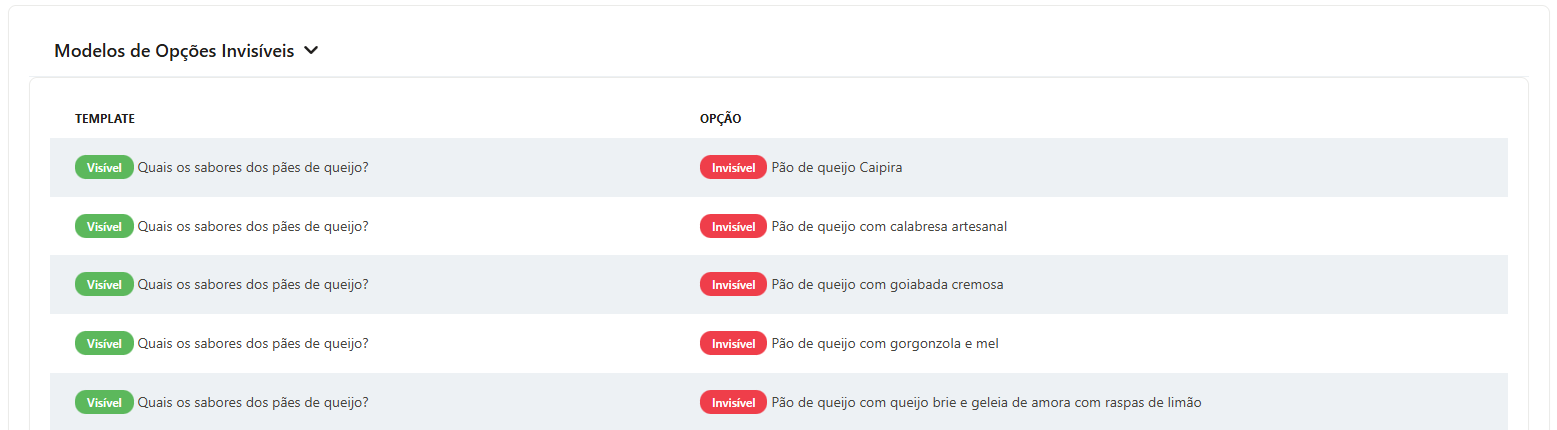Click the chevron beside Modelos de Opções Invisíveis
1557x430 pixels.
click(311, 51)
